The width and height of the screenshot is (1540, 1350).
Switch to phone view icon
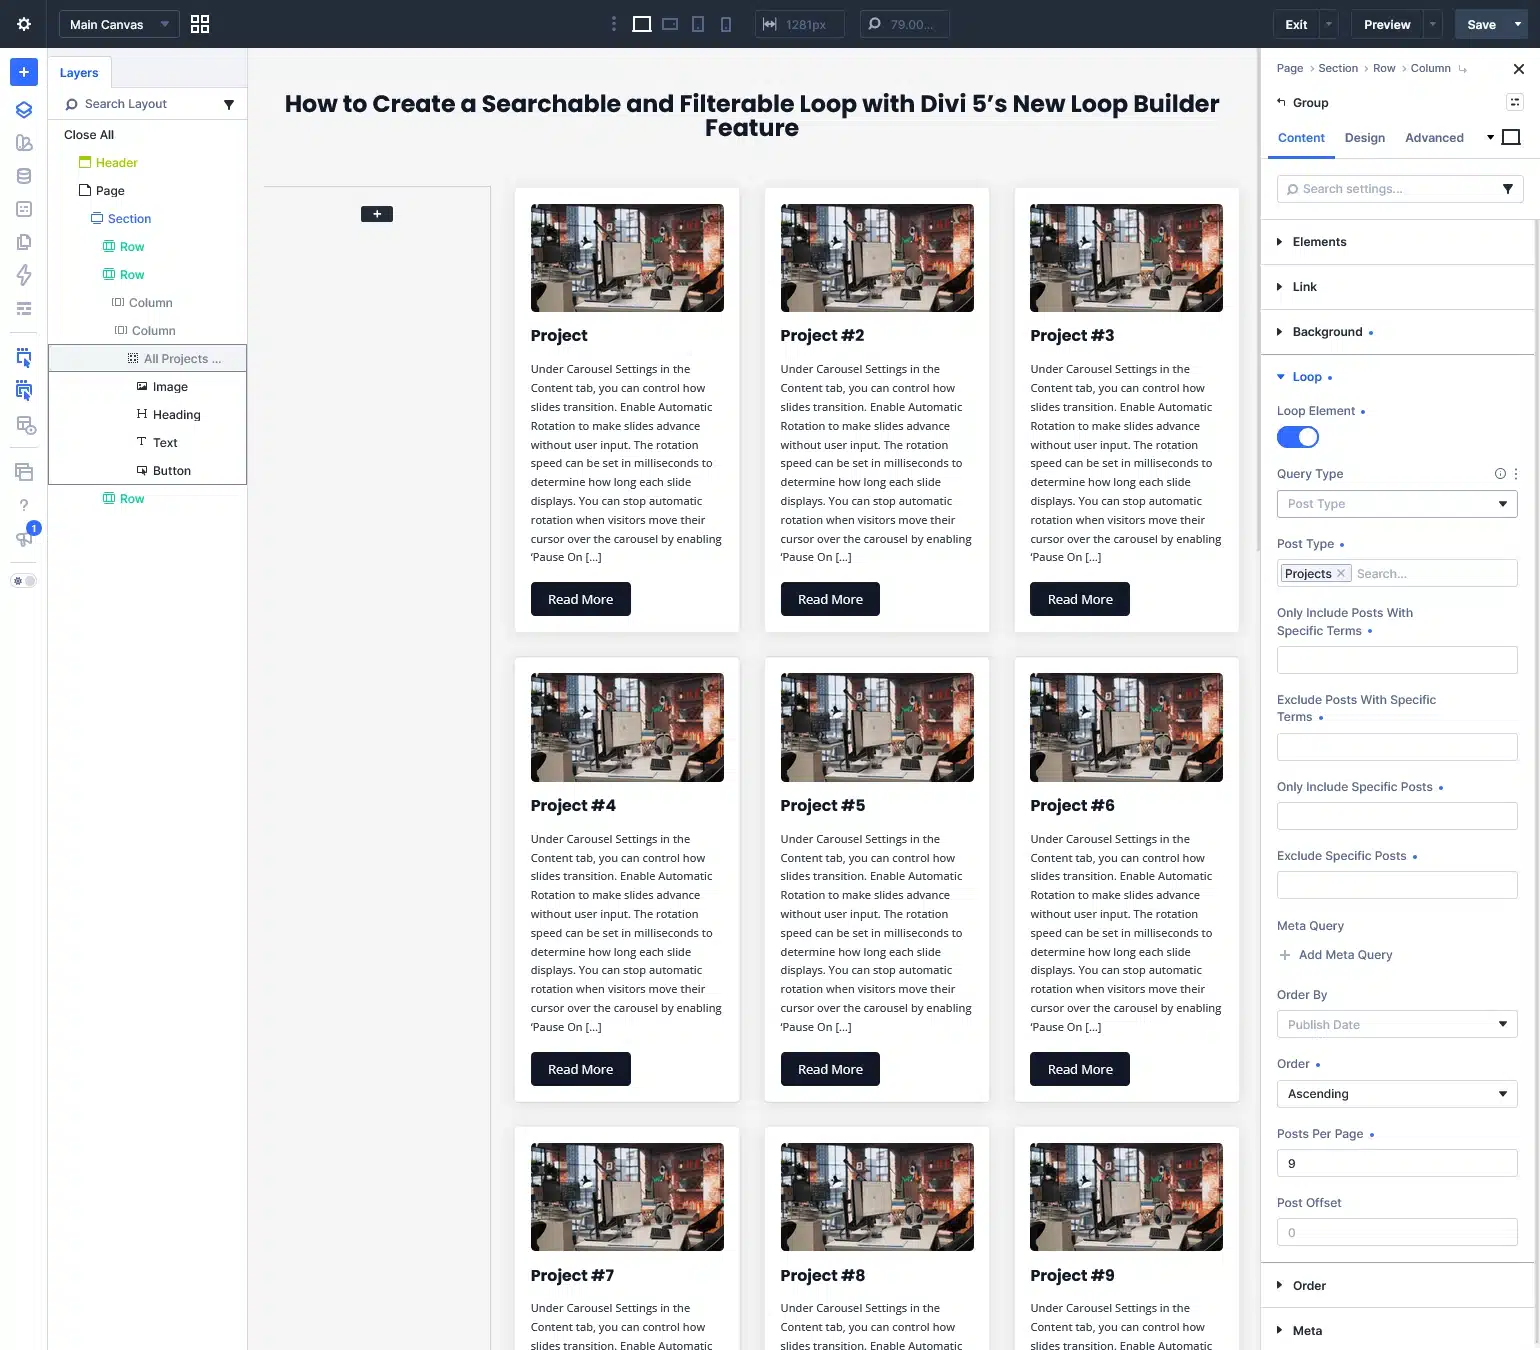[x=726, y=24]
